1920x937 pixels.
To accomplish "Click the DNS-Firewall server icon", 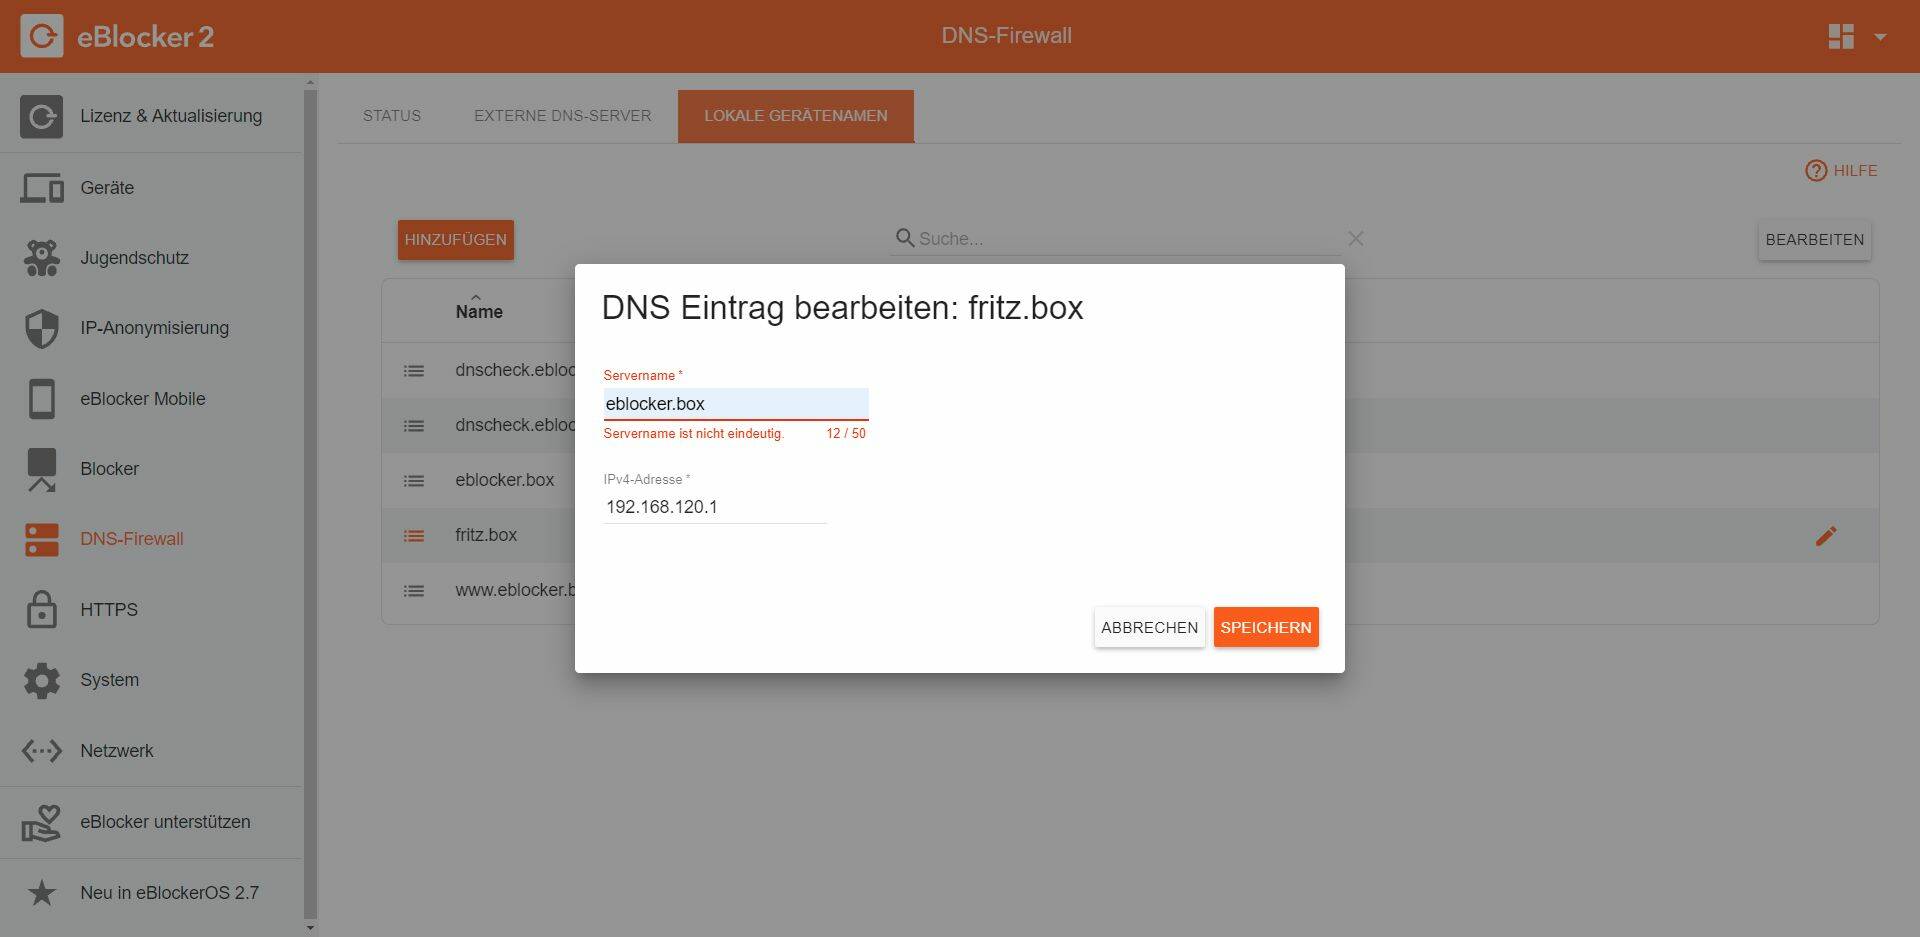I will click(41, 540).
